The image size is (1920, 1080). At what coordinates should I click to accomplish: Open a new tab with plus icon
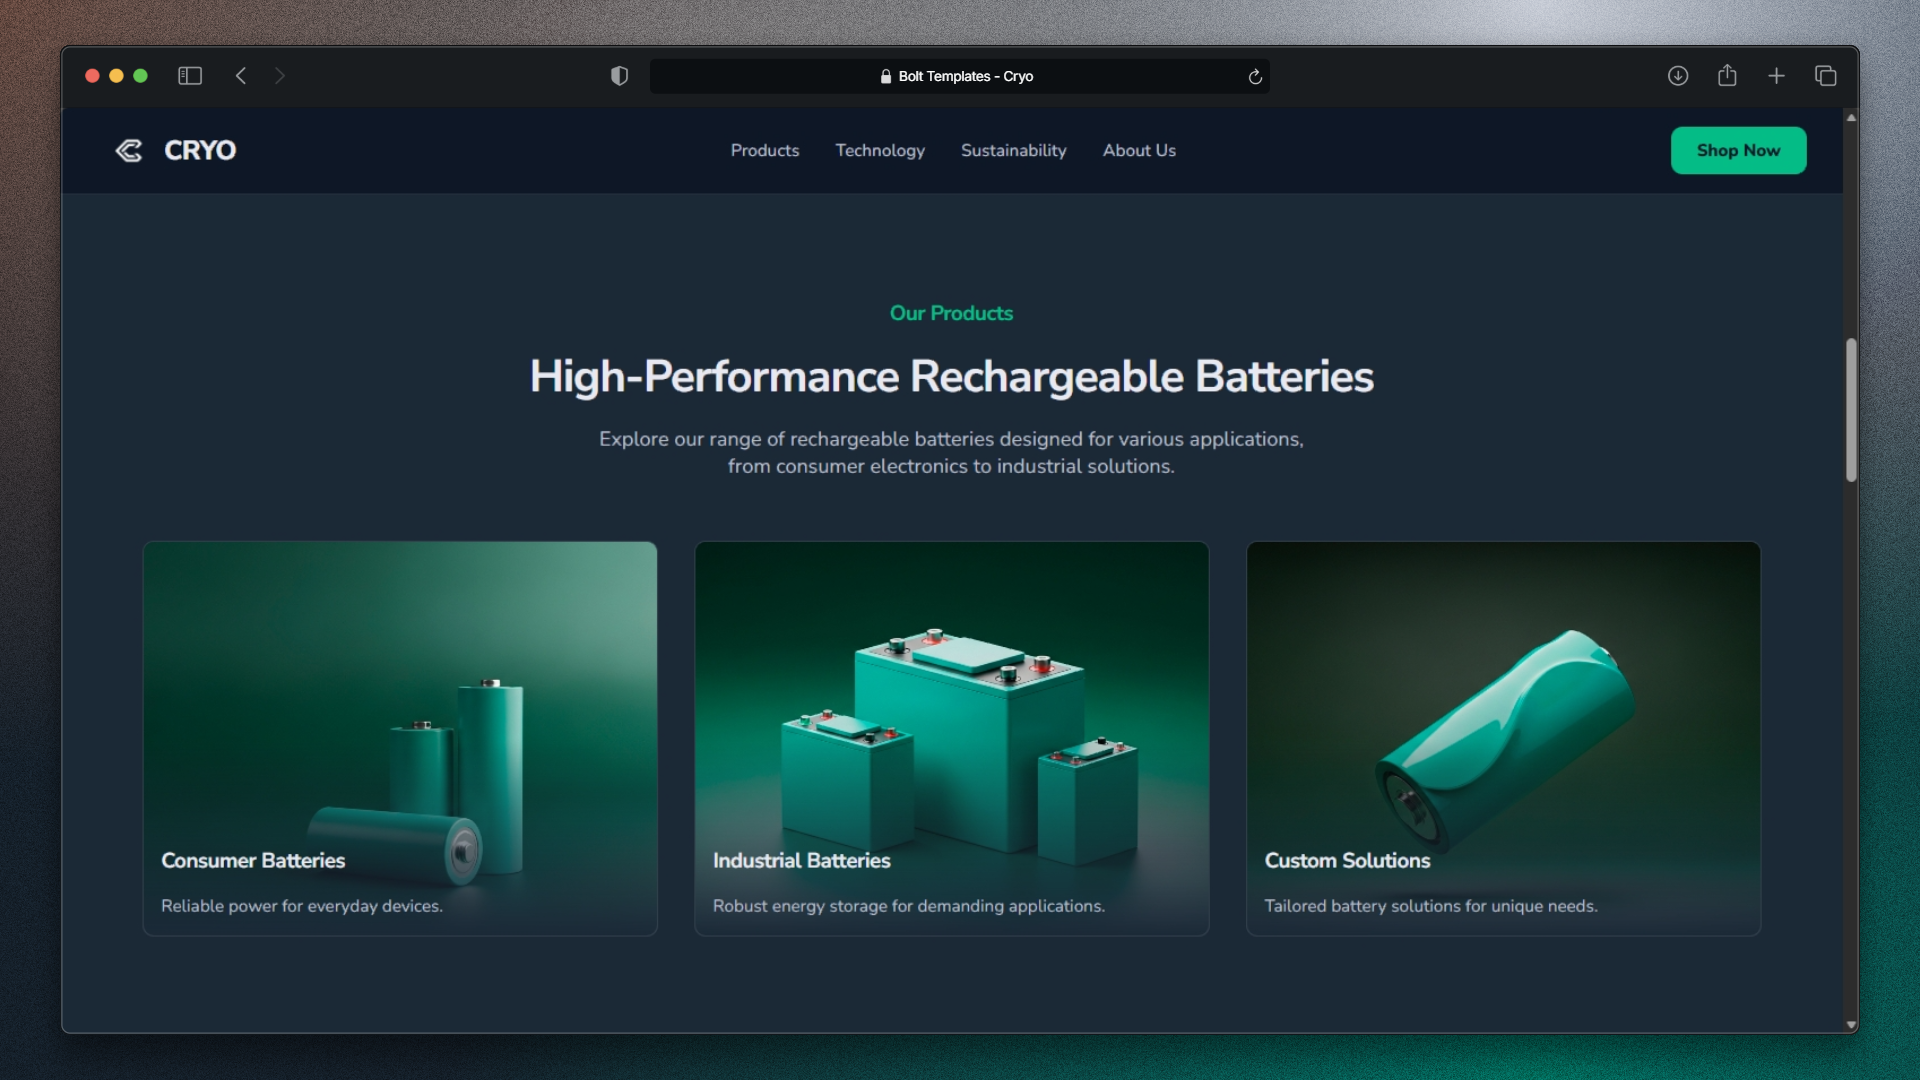point(1776,76)
